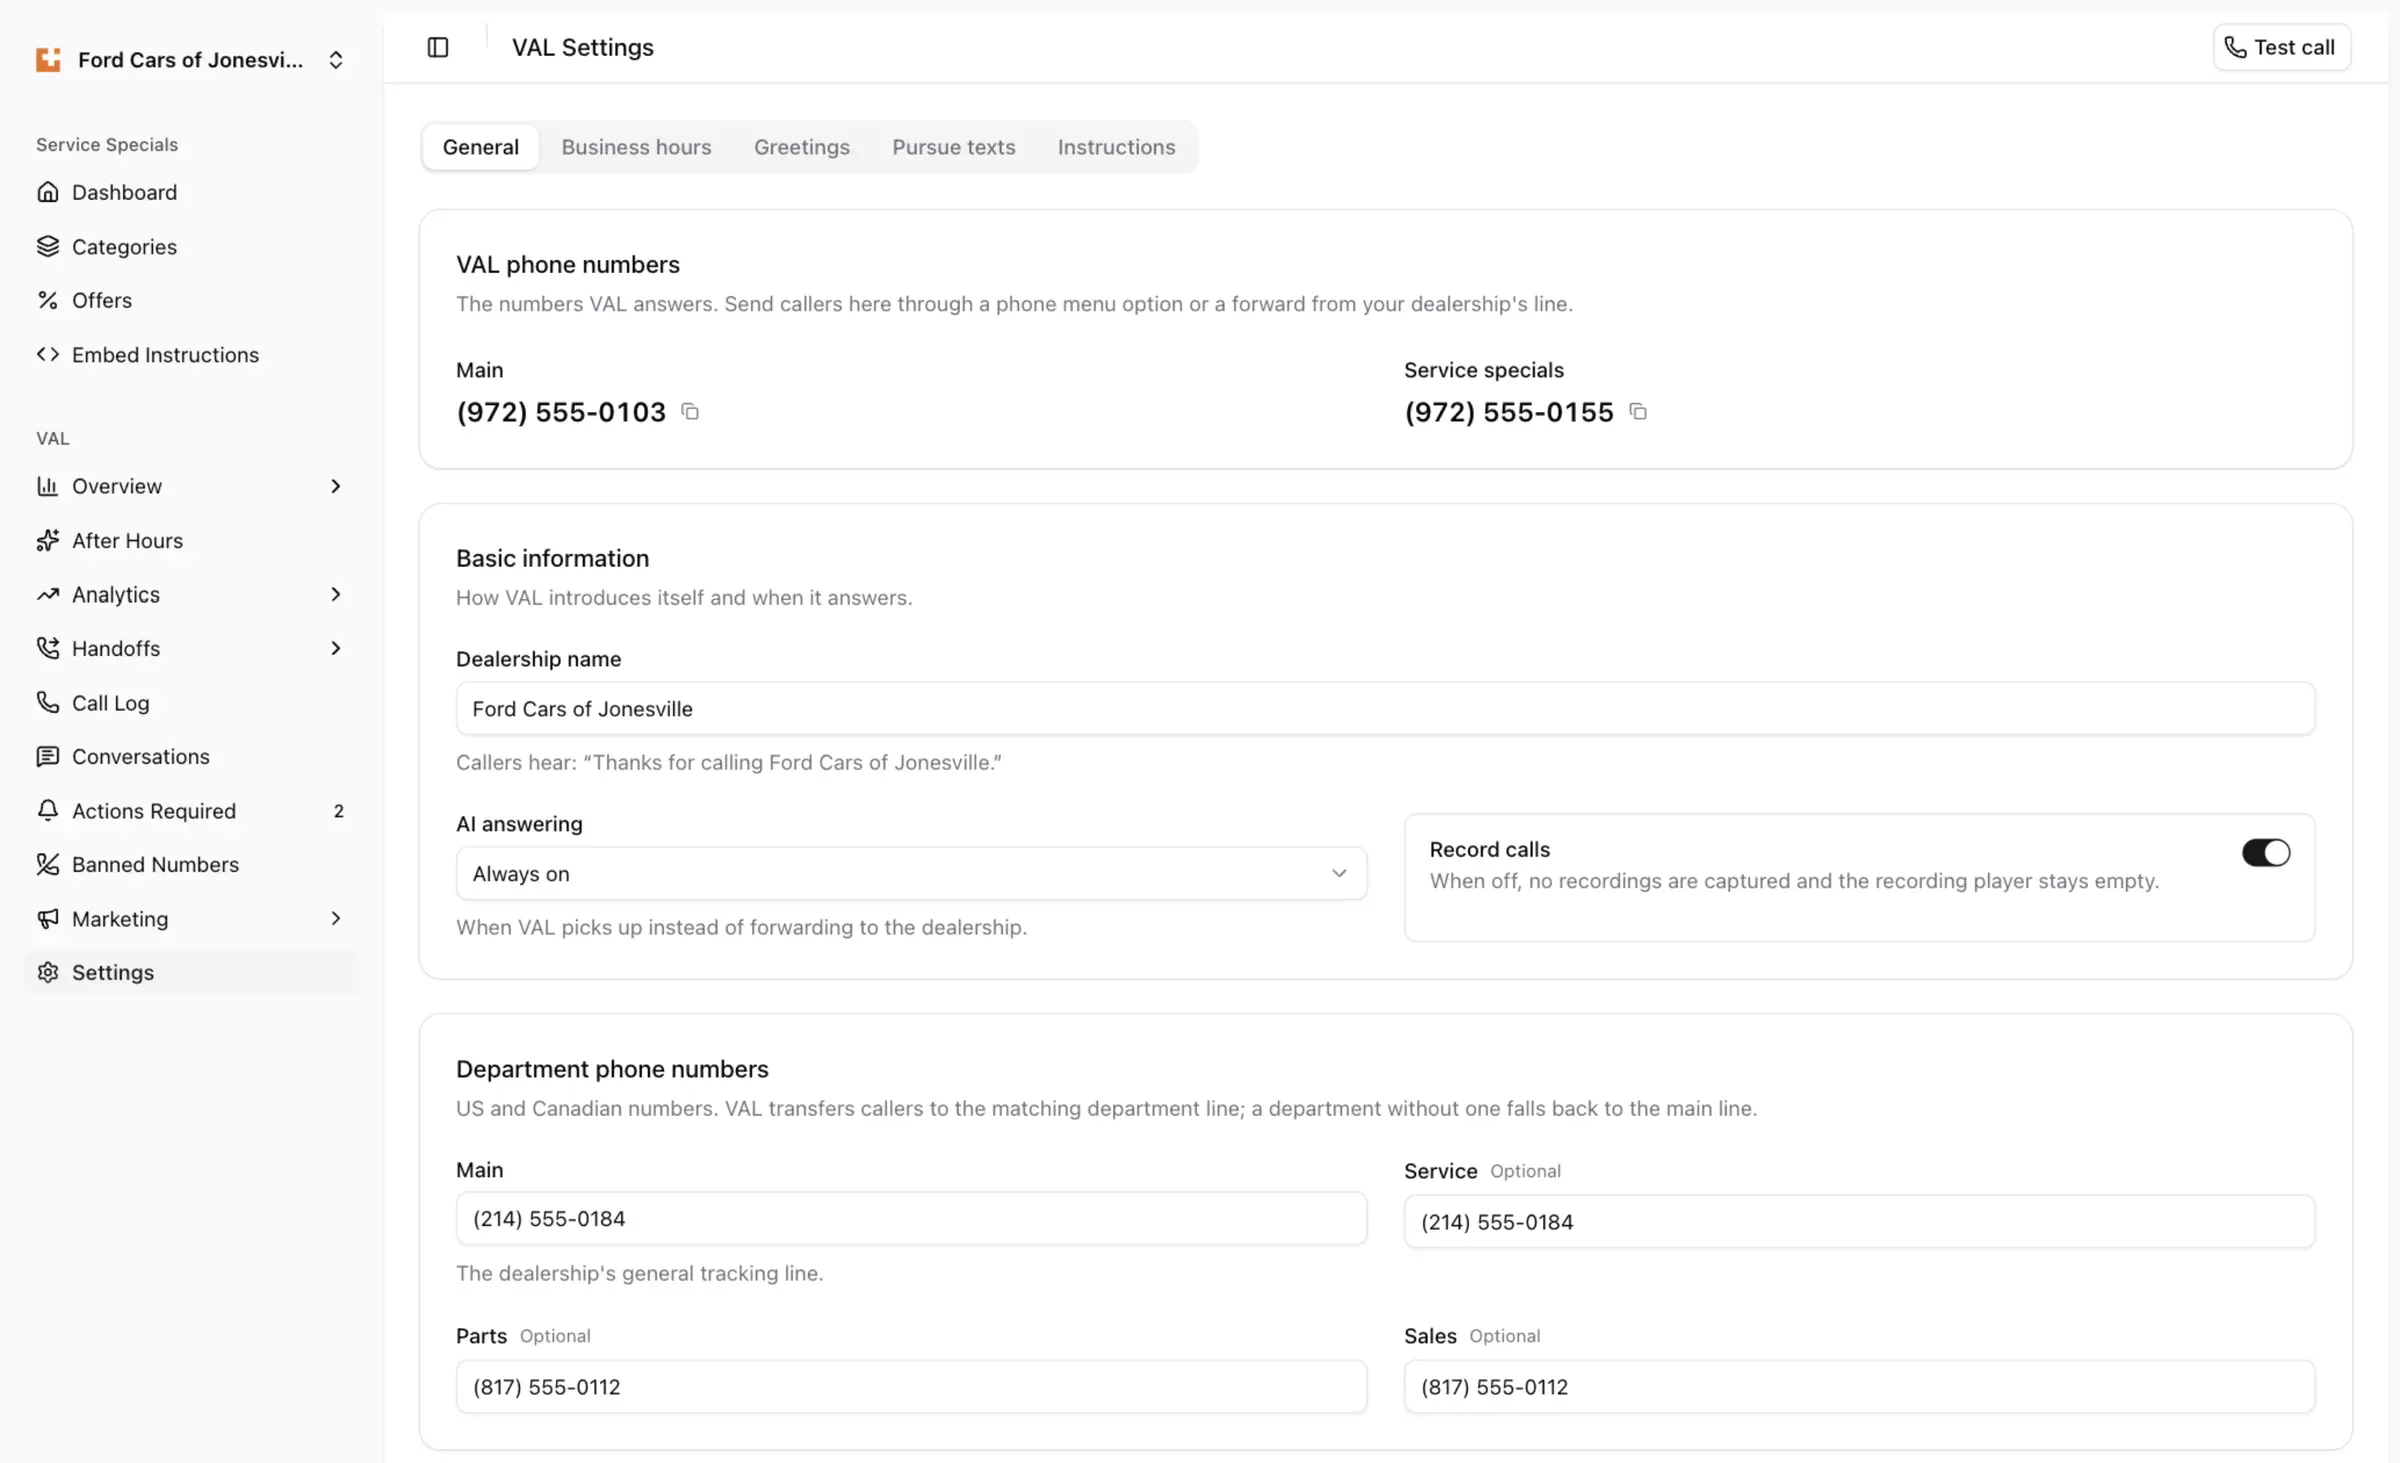Expand the Analytics submenu chevron
Image resolution: width=2400 pixels, height=1463 pixels.
tap(336, 594)
